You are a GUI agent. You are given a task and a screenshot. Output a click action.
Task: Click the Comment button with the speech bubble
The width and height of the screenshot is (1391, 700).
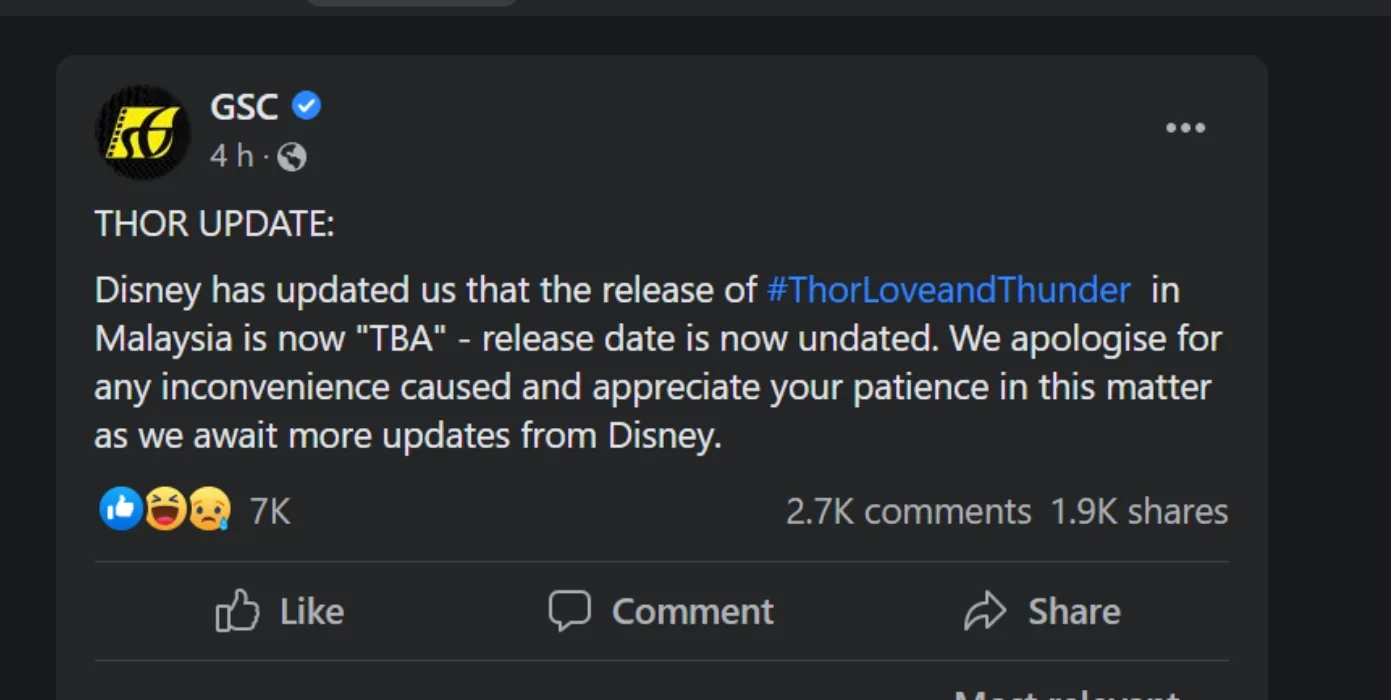coord(661,611)
